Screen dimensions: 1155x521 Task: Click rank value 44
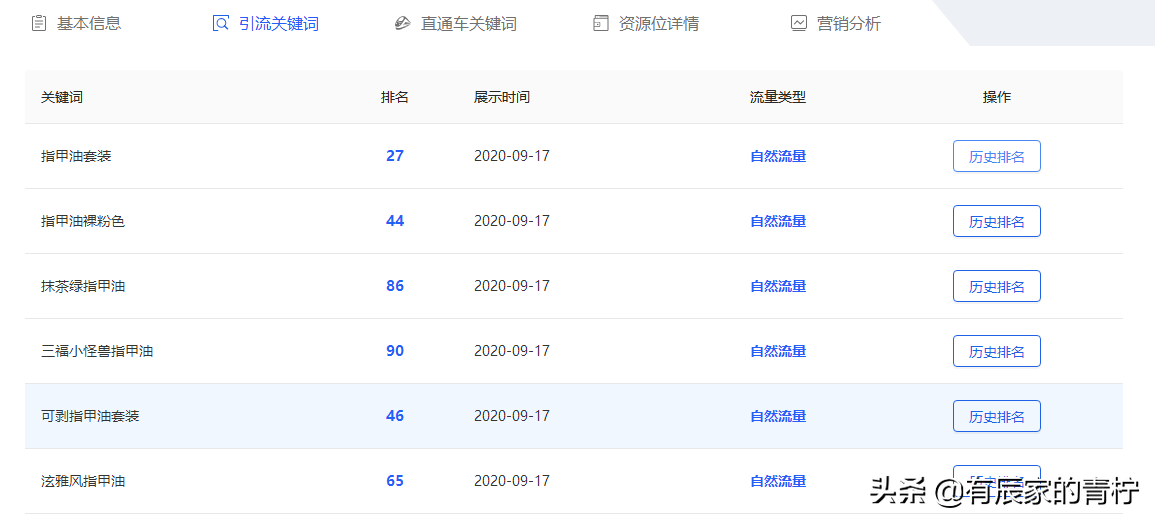[x=395, y=221]
